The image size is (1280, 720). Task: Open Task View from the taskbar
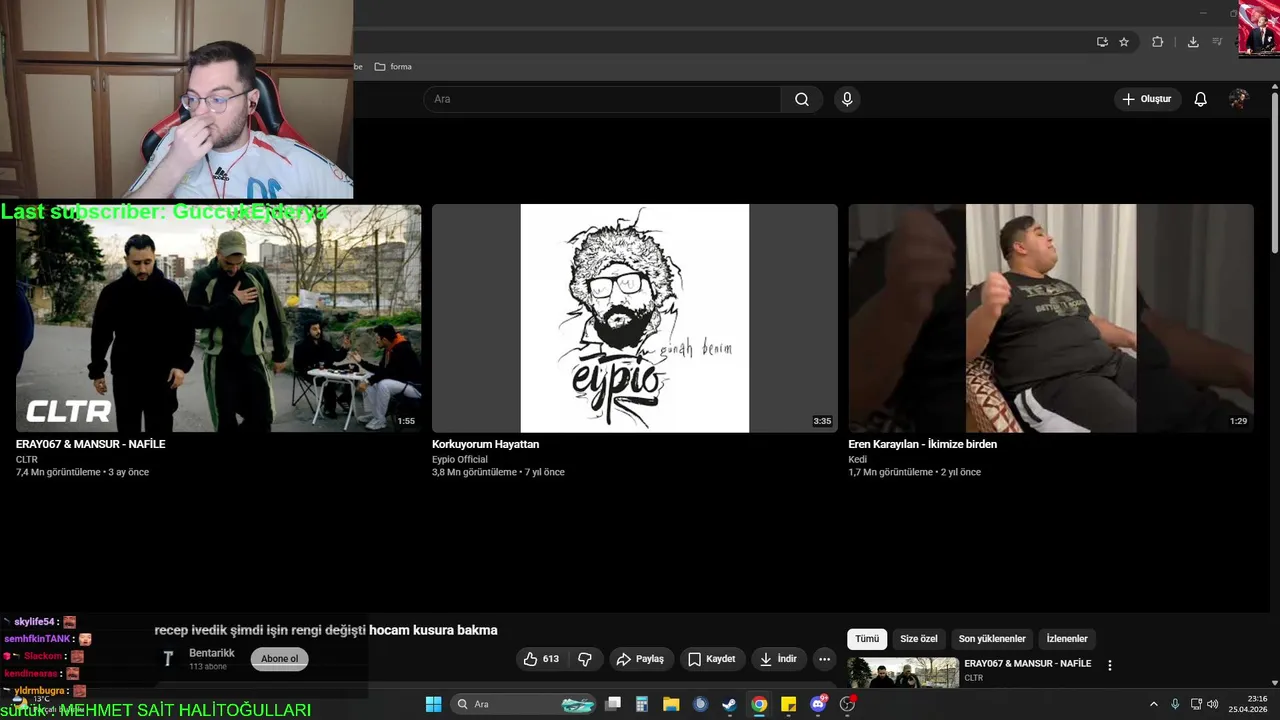[613, 704]
